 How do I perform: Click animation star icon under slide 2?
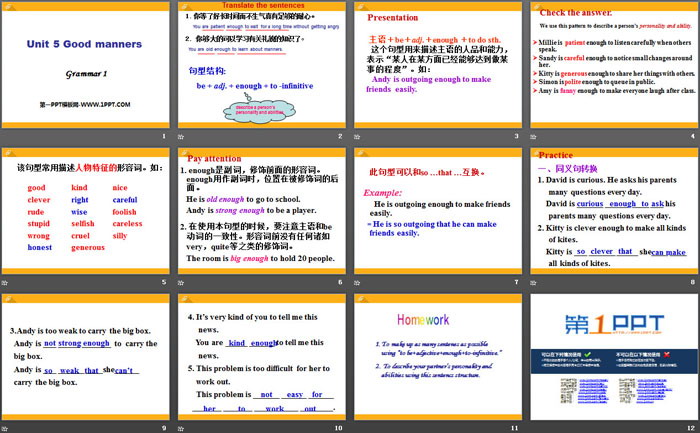pyautogui.click(x=181, y=137)
